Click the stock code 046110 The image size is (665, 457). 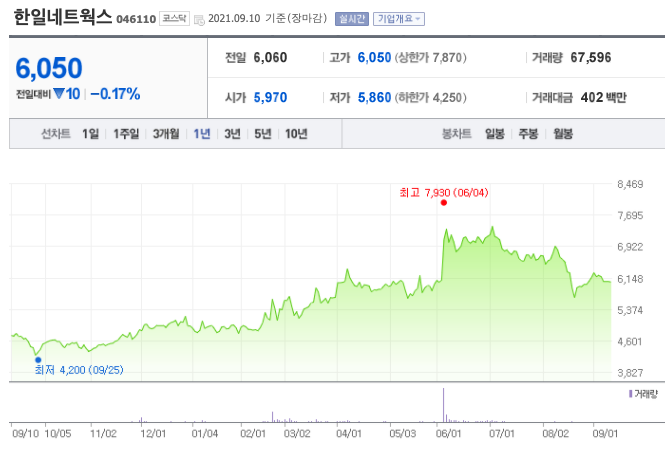136,20
